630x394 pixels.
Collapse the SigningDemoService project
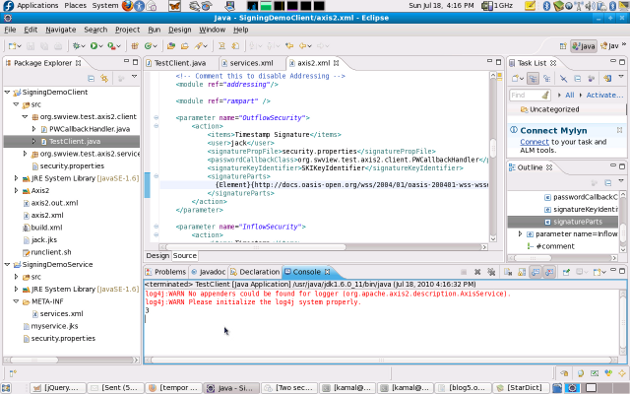[7, 264]
